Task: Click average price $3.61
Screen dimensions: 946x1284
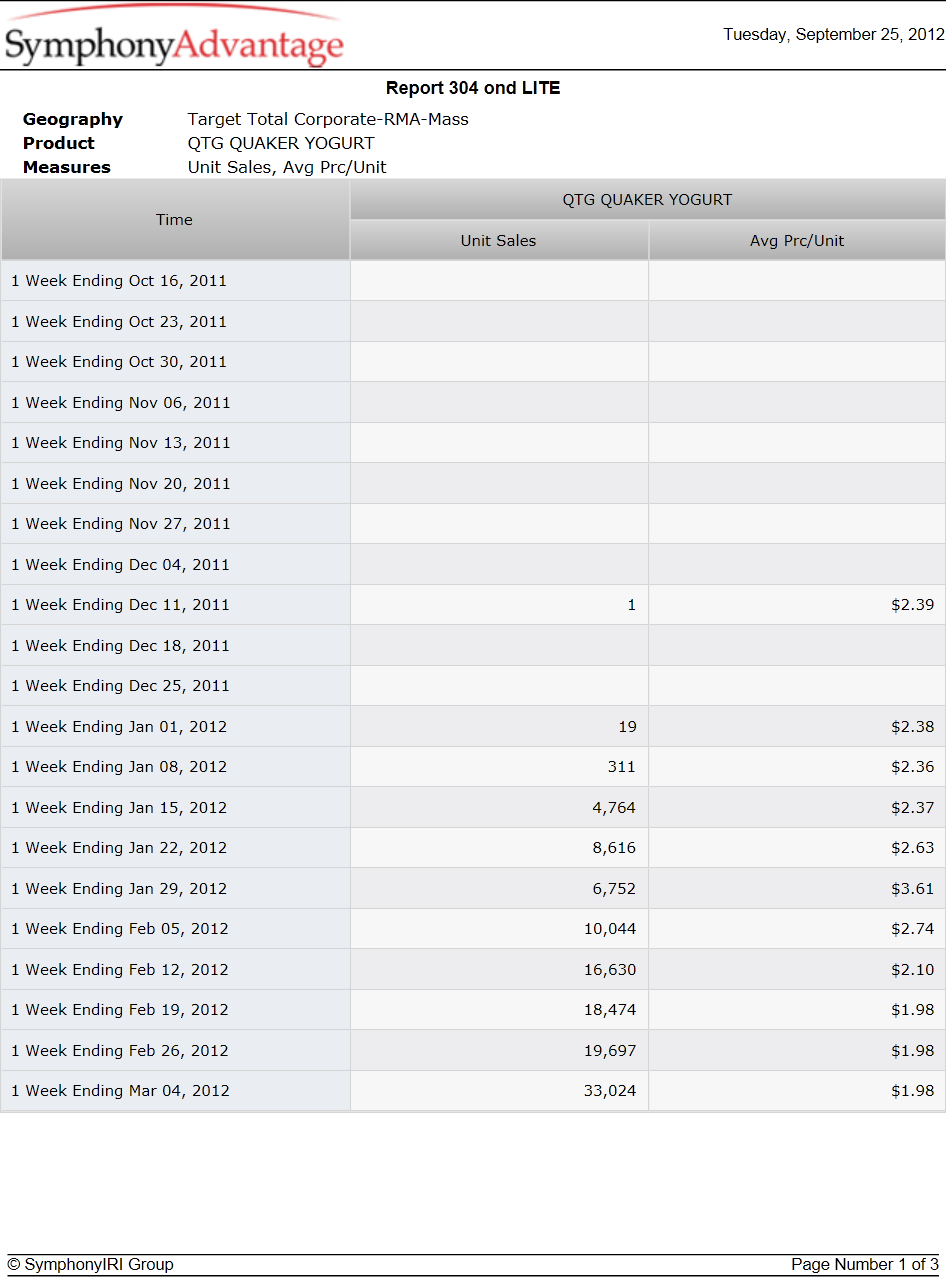Action: point(913,889)
